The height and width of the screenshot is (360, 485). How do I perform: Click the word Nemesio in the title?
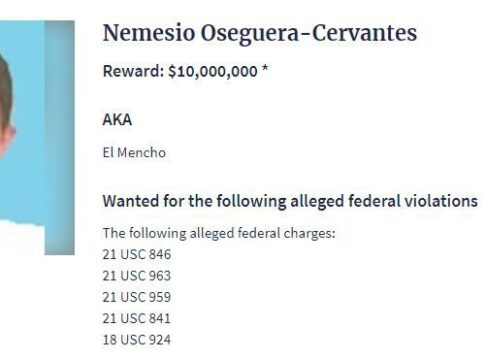(x=149, y=33)
